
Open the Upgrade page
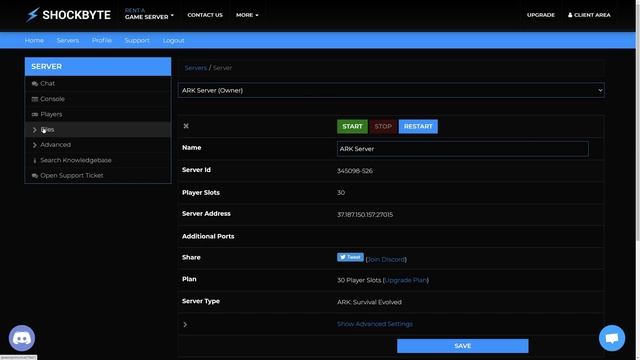pyautogui.click(x=540, y=15)
